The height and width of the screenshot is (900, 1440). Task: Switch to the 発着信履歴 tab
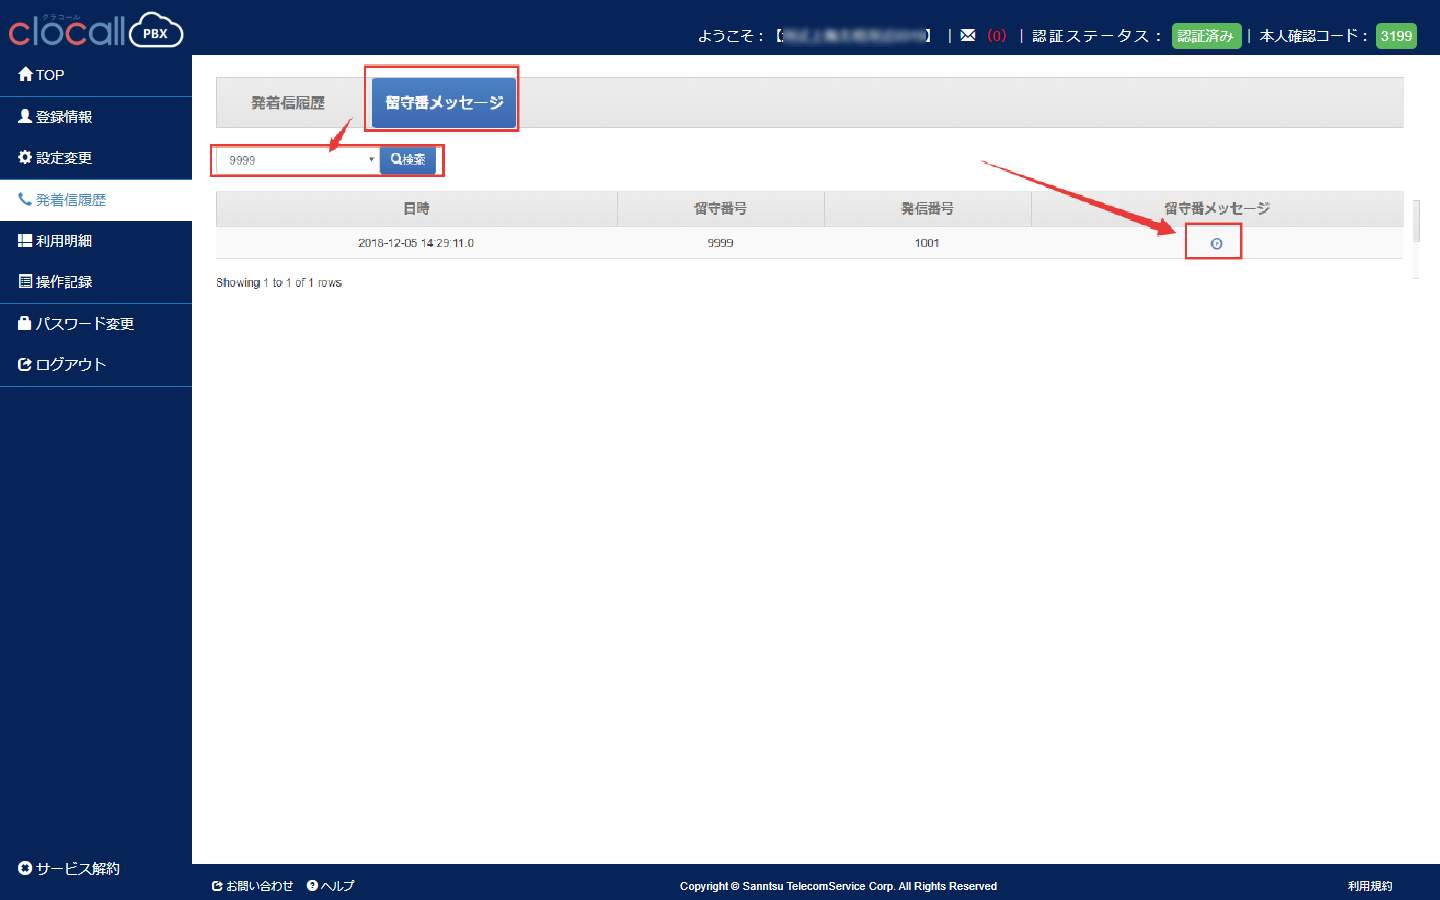pos(288,103)
